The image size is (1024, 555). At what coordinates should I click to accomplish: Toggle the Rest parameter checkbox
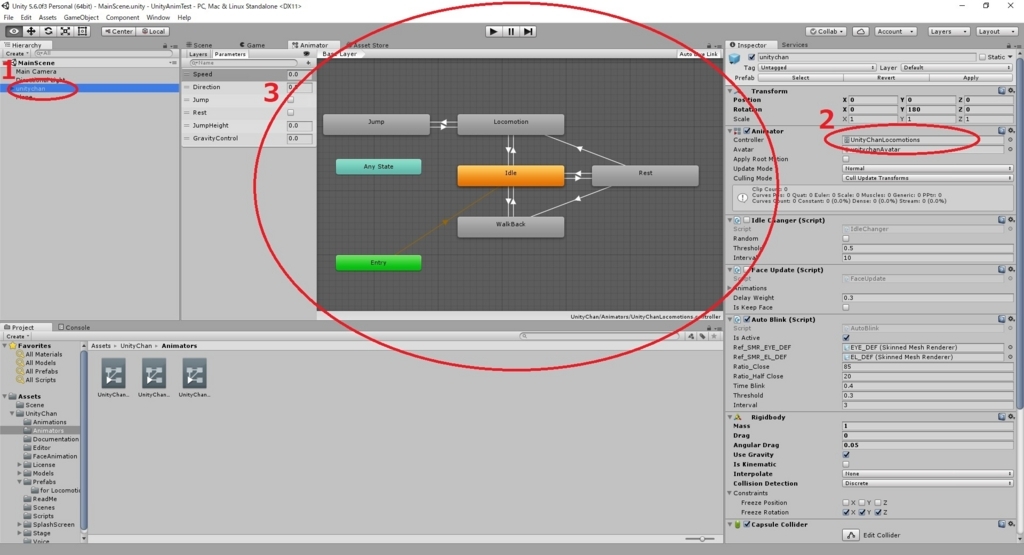tap(291, 112)
